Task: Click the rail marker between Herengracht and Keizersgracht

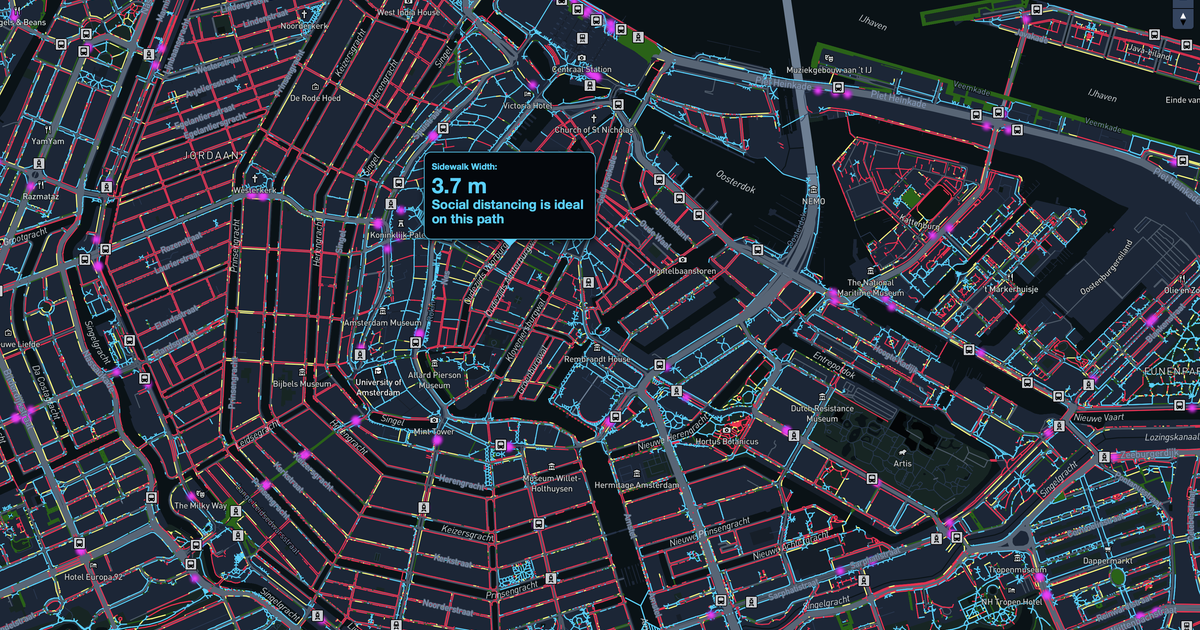Action: [424, 508]
